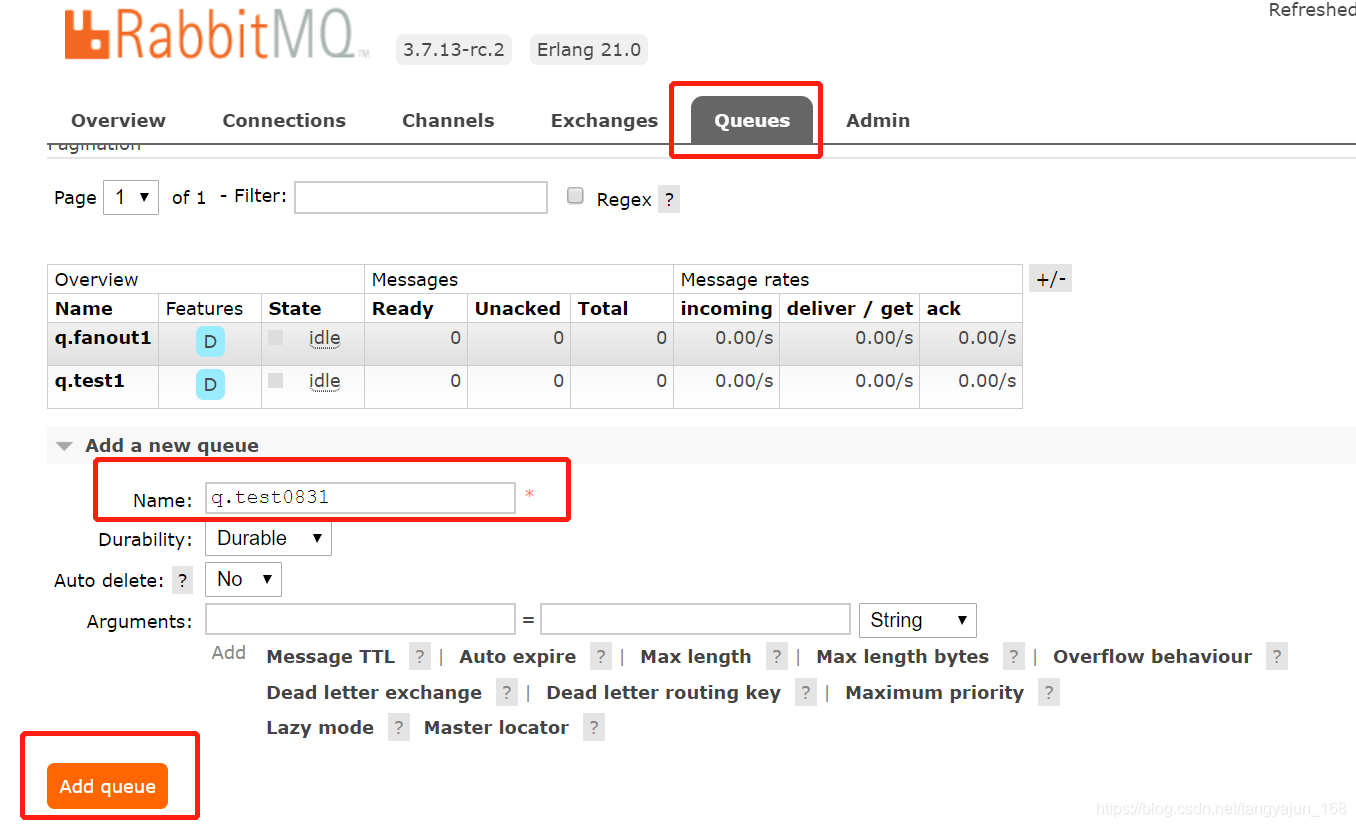Sort the table by Name column

click(x=84, y=309)
